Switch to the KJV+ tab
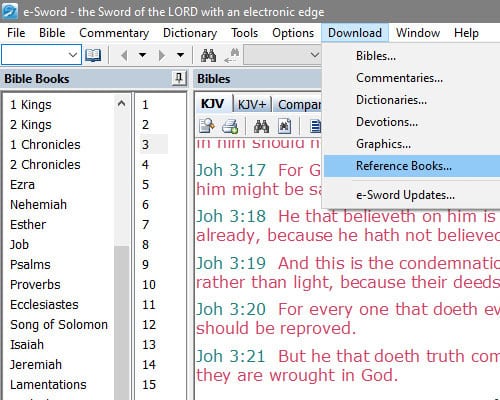 tap(252, 105)
